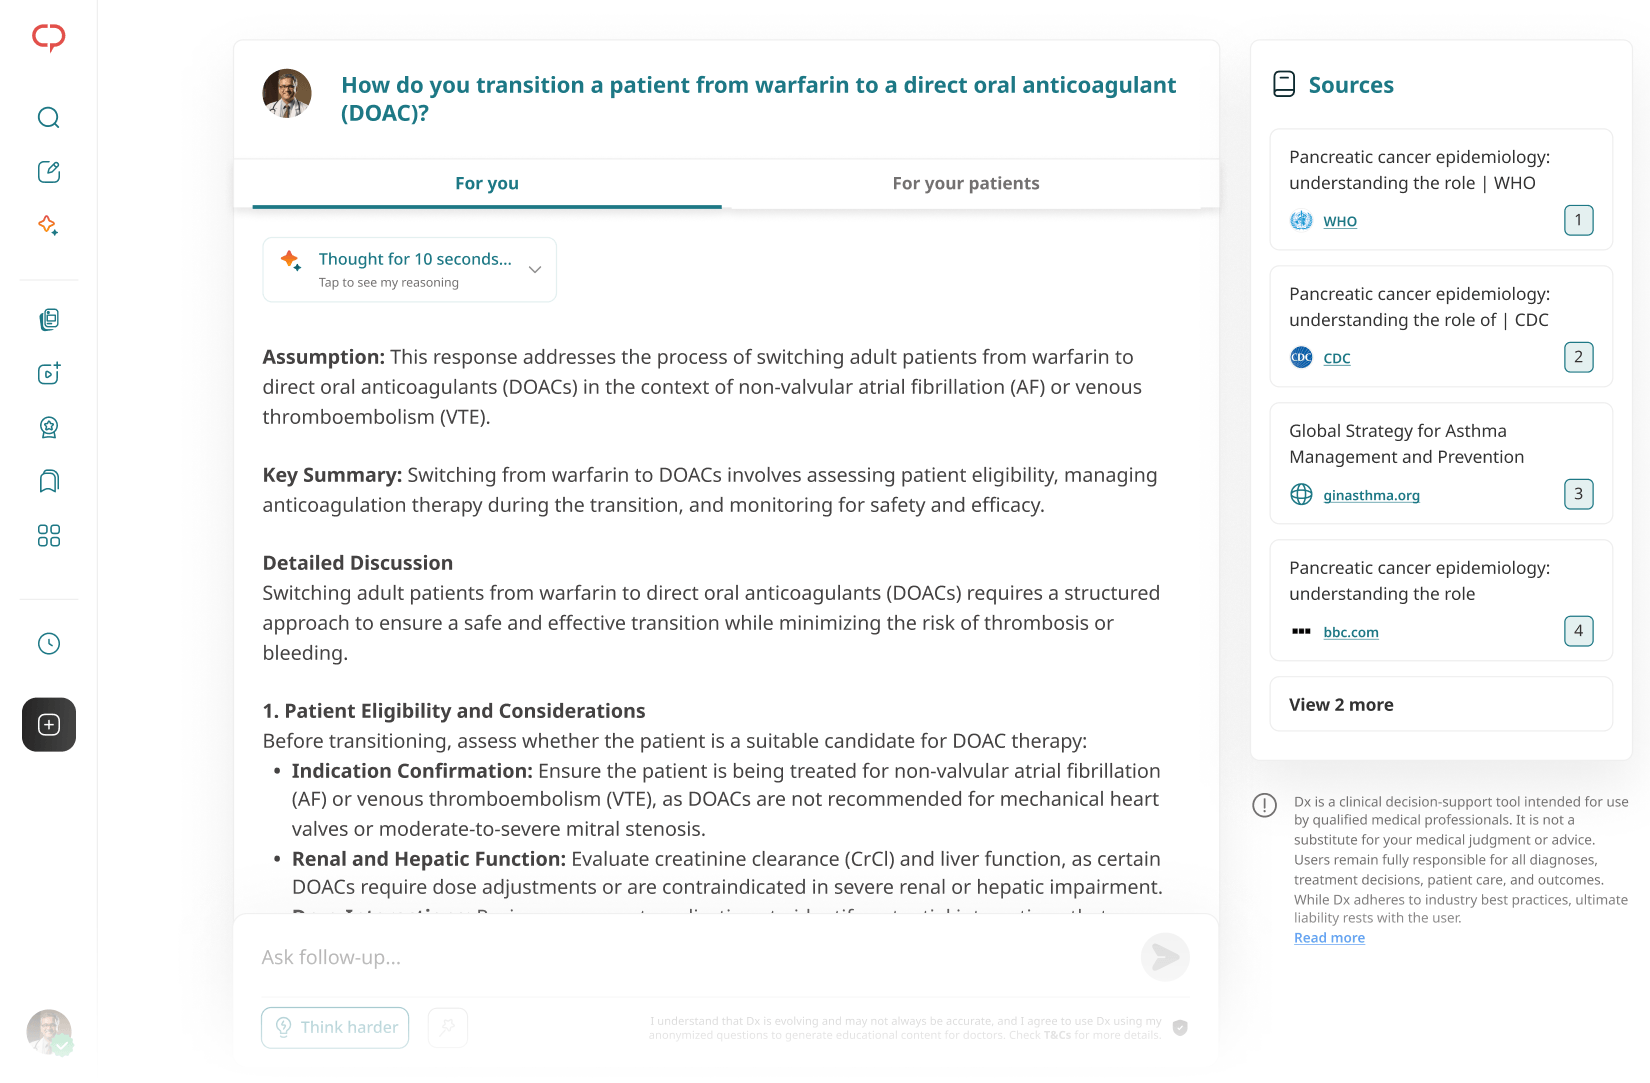The width and height of the screenshot is (1650, 1083).
Task: Open the video plus icon in sidebar
Action: 49,374
